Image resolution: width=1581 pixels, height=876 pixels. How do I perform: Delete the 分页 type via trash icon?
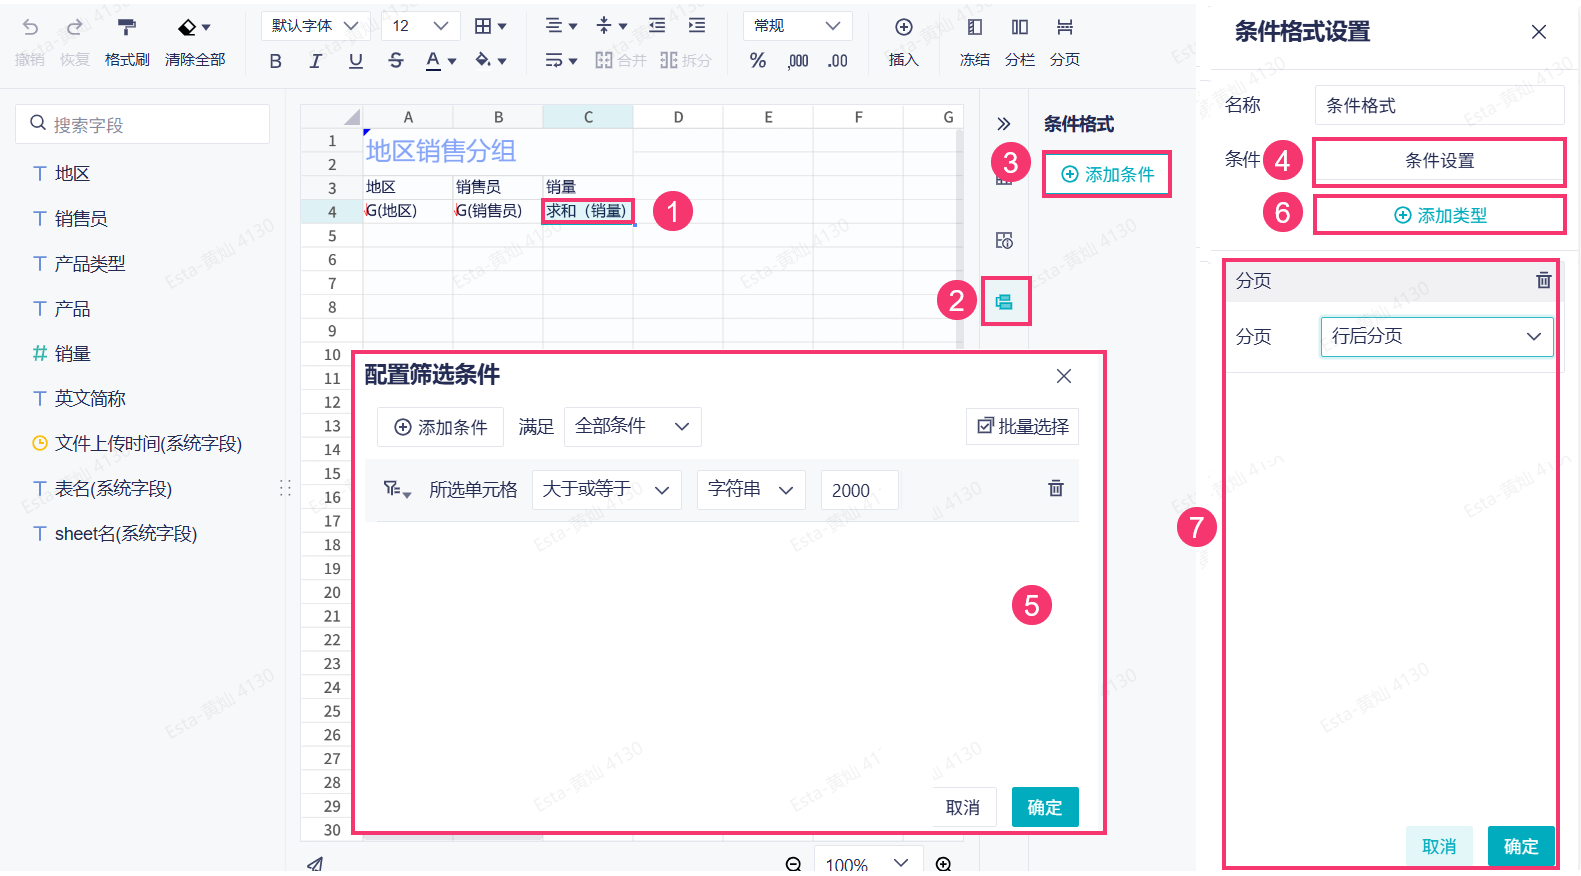click(x=1544, y=280)
